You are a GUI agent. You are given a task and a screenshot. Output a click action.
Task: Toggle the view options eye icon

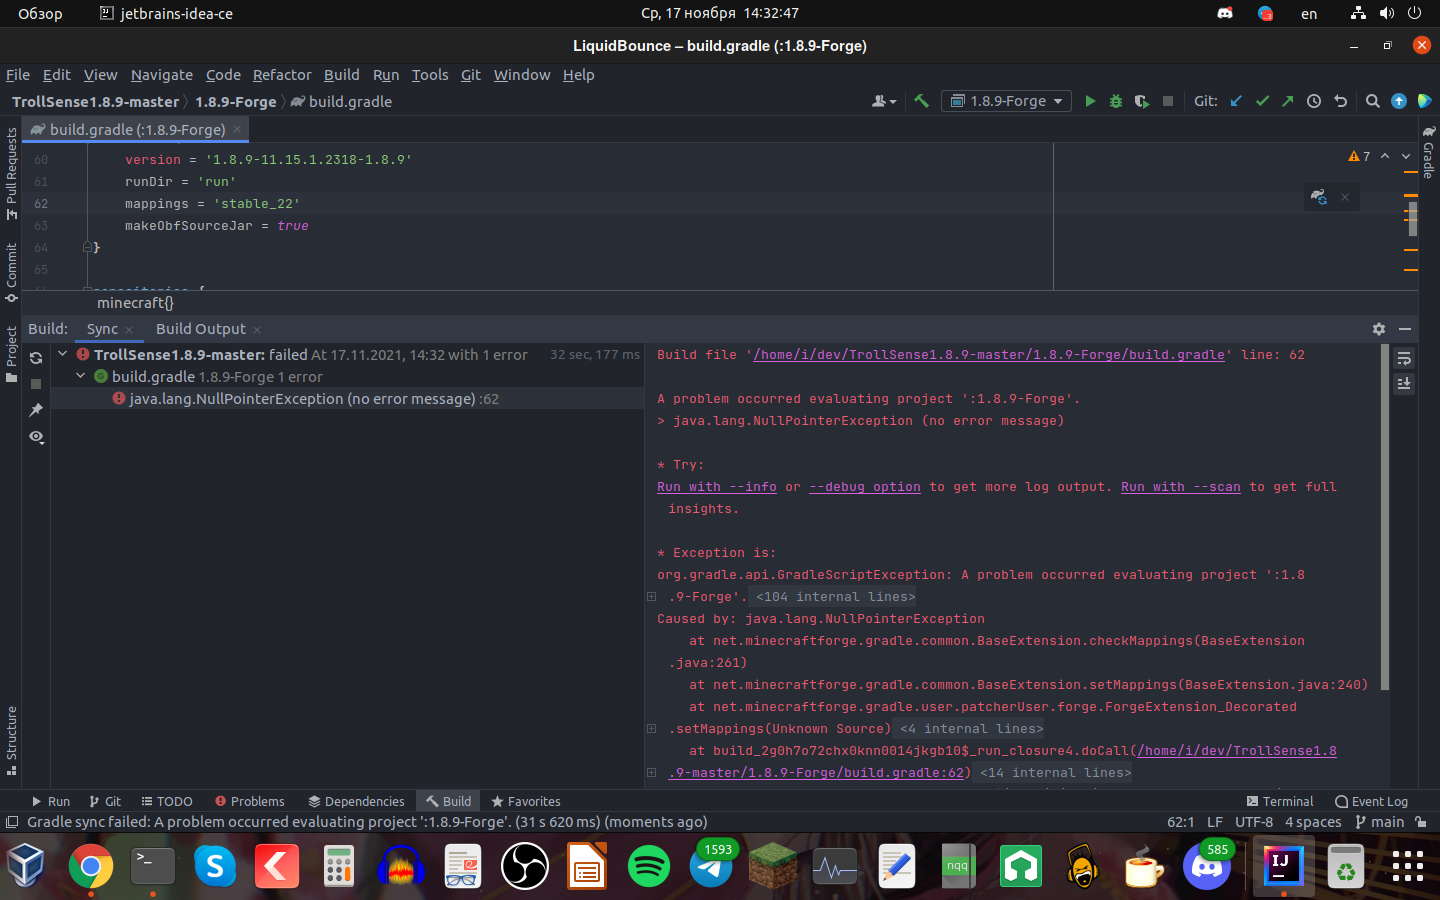[36, 437]
